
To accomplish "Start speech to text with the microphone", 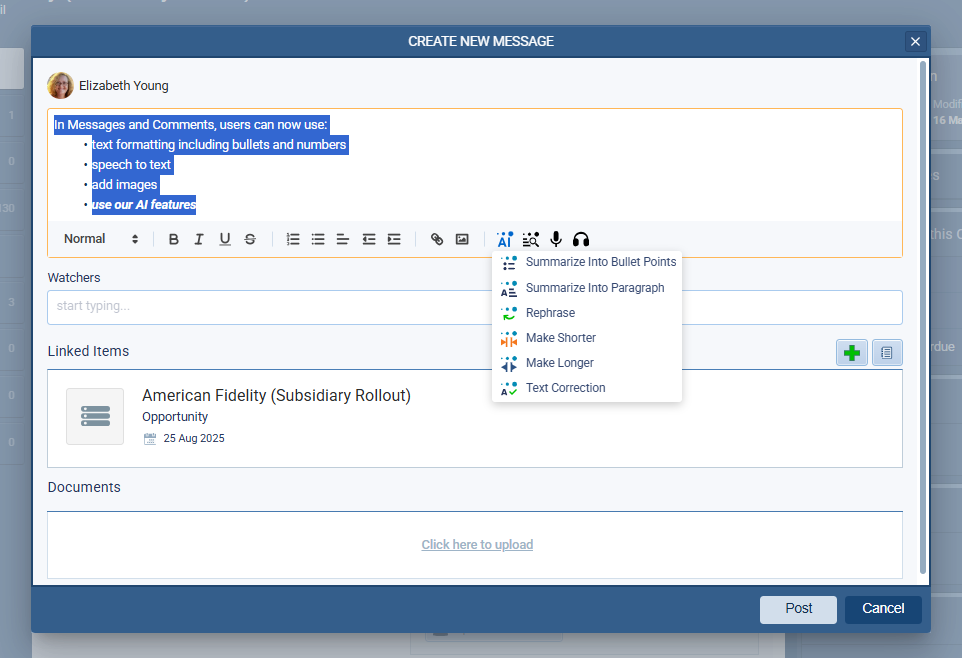I will (556, 239).
